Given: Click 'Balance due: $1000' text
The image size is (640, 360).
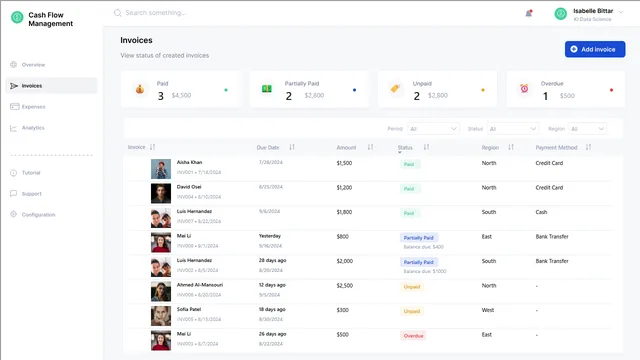Looking at the screenshot, I should (x=425, y=271).
